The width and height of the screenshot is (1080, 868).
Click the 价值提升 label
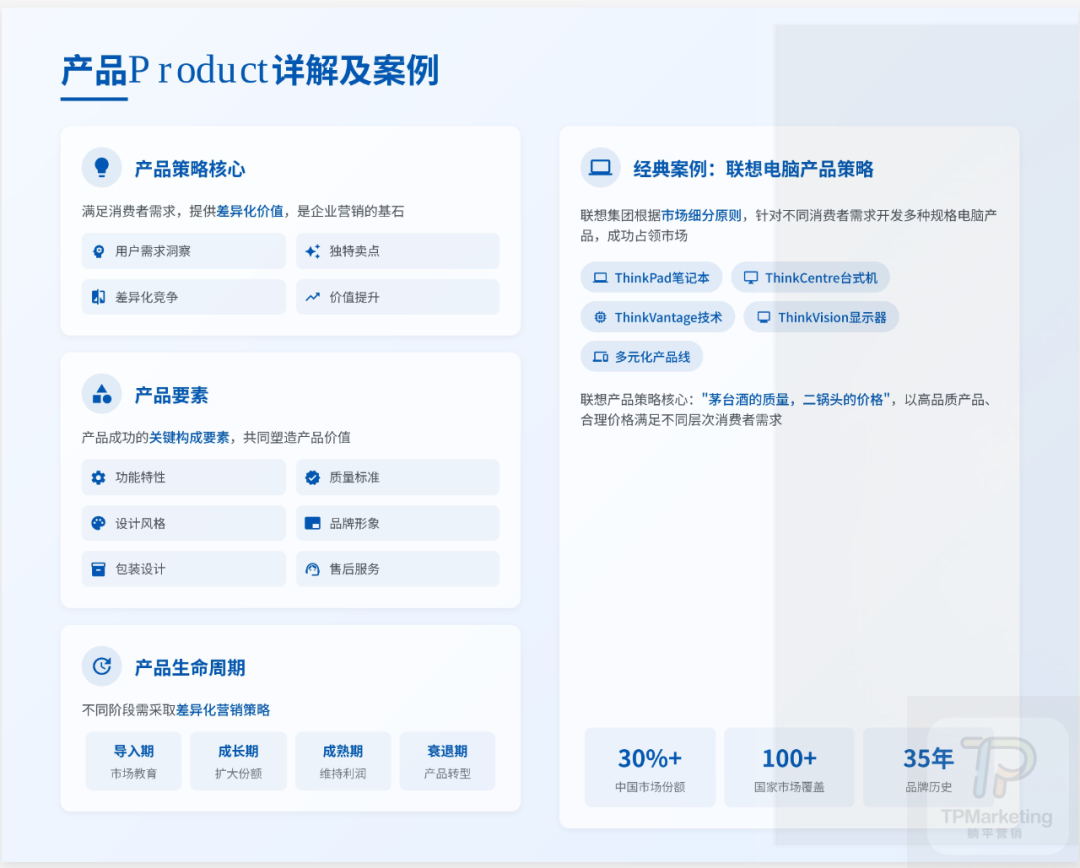click(x=355, y=298)
